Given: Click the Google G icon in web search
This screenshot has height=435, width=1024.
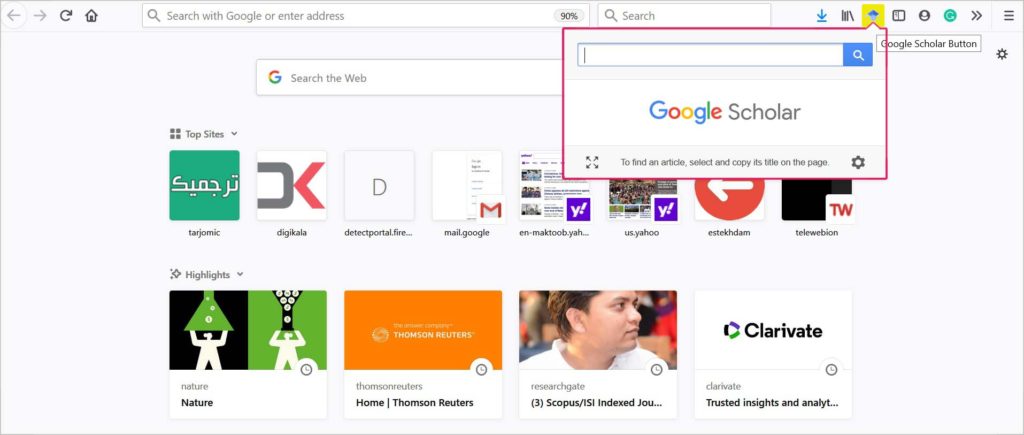Looking at the screenshot, I should click(x=275, y=78).
